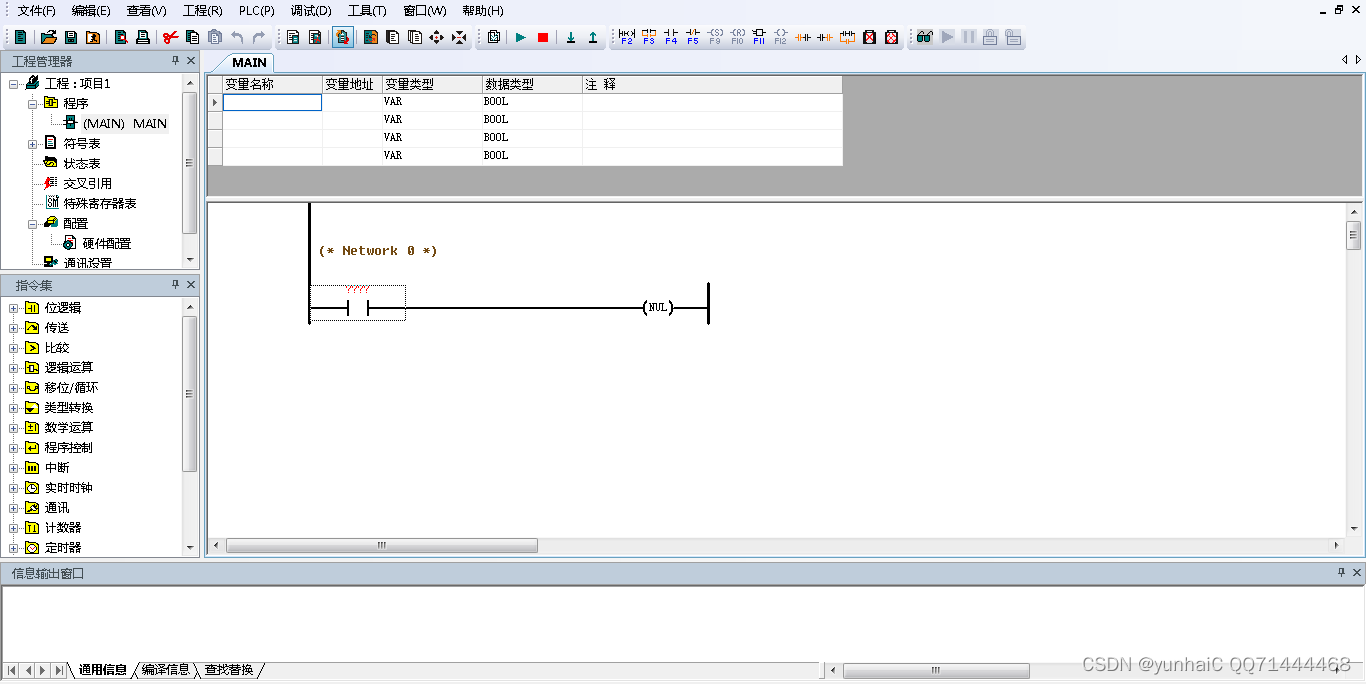Open 硬件配置 in project tree
The image size is (1366, 684).
(107, 244)
